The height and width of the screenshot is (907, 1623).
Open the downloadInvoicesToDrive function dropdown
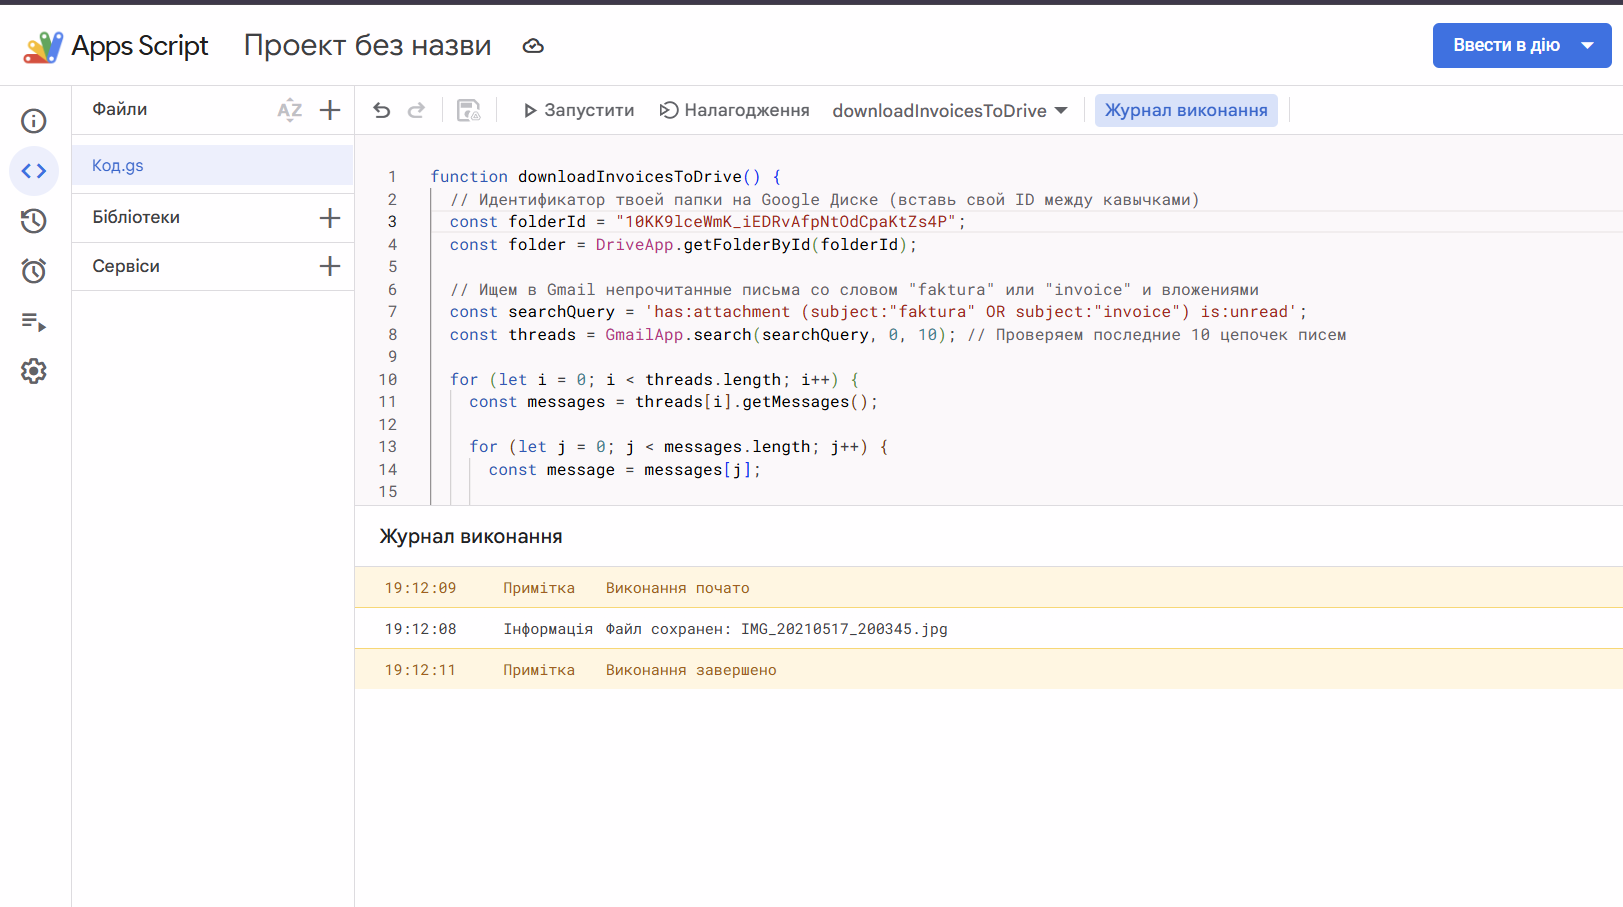[950, 111]
